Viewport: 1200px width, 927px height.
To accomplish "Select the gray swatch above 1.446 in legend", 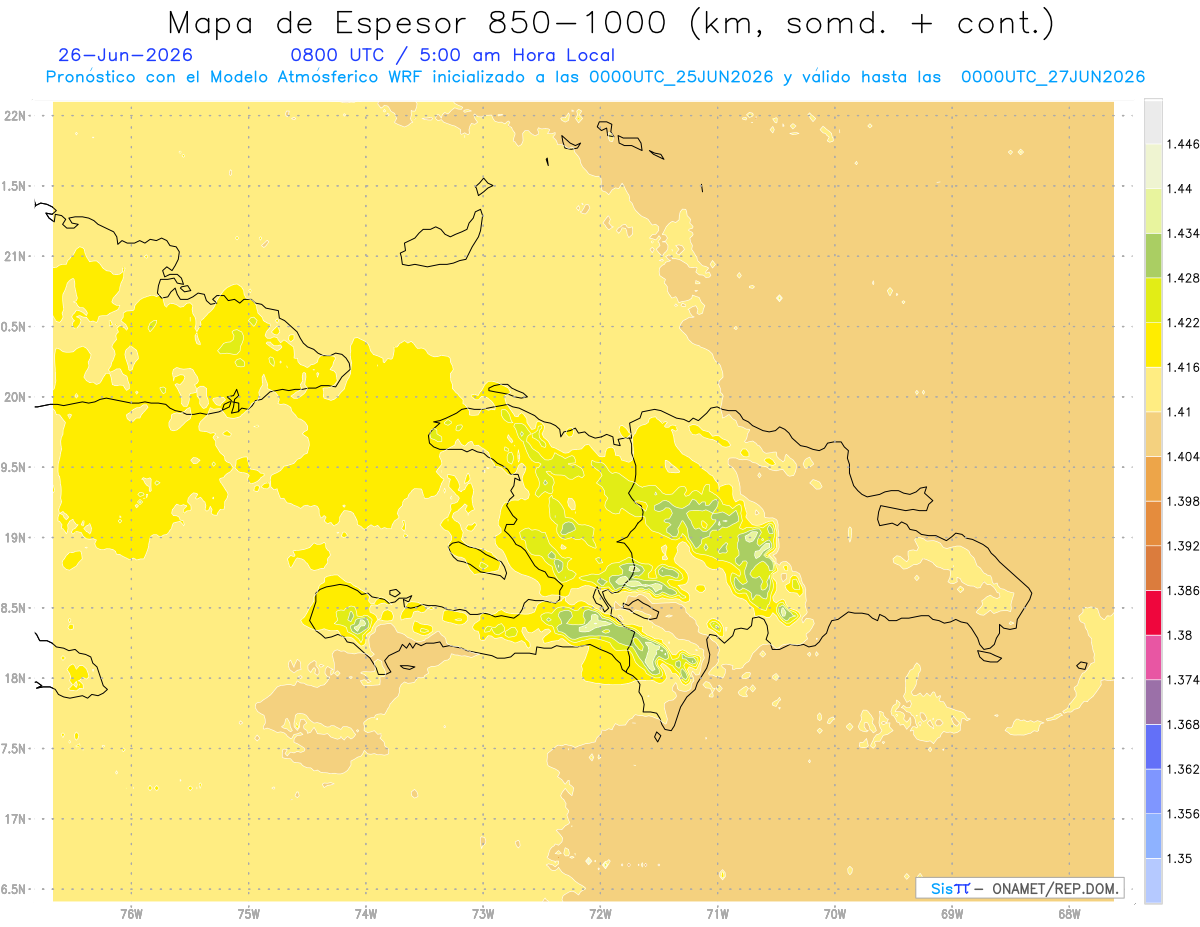I will click(x=1153, y=121).
